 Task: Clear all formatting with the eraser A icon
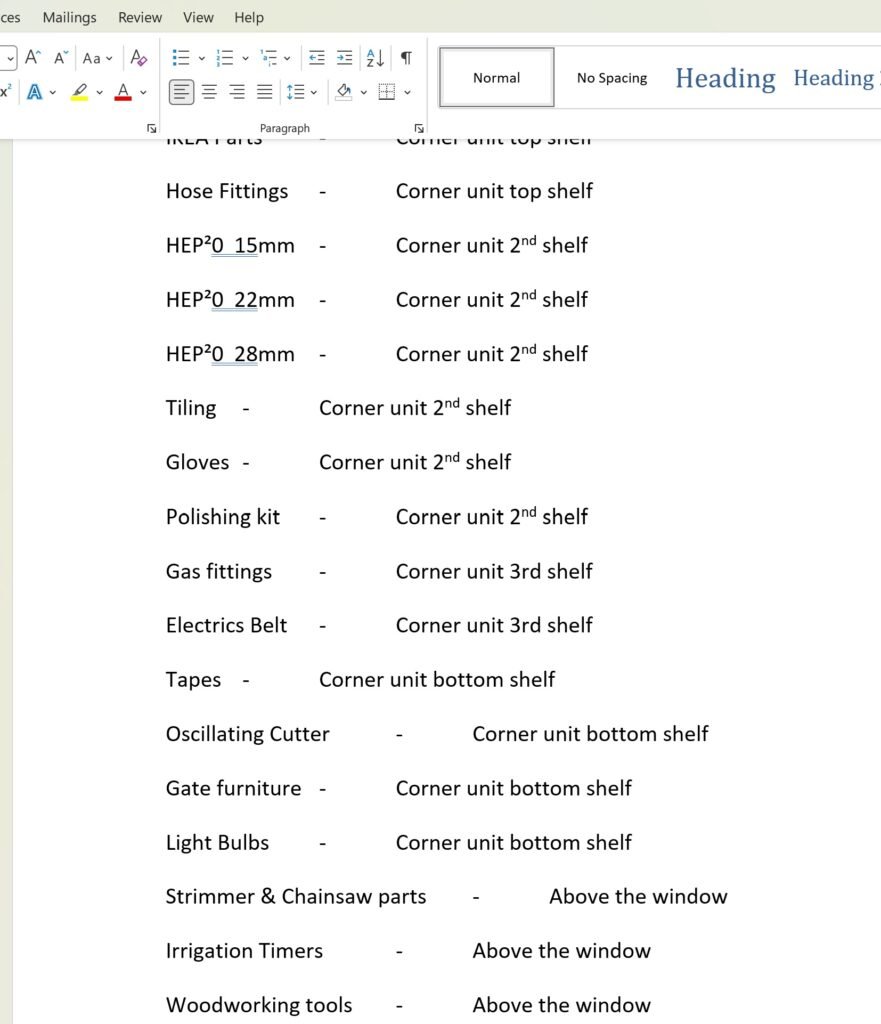pyautogui.click(x=138, y=57)
